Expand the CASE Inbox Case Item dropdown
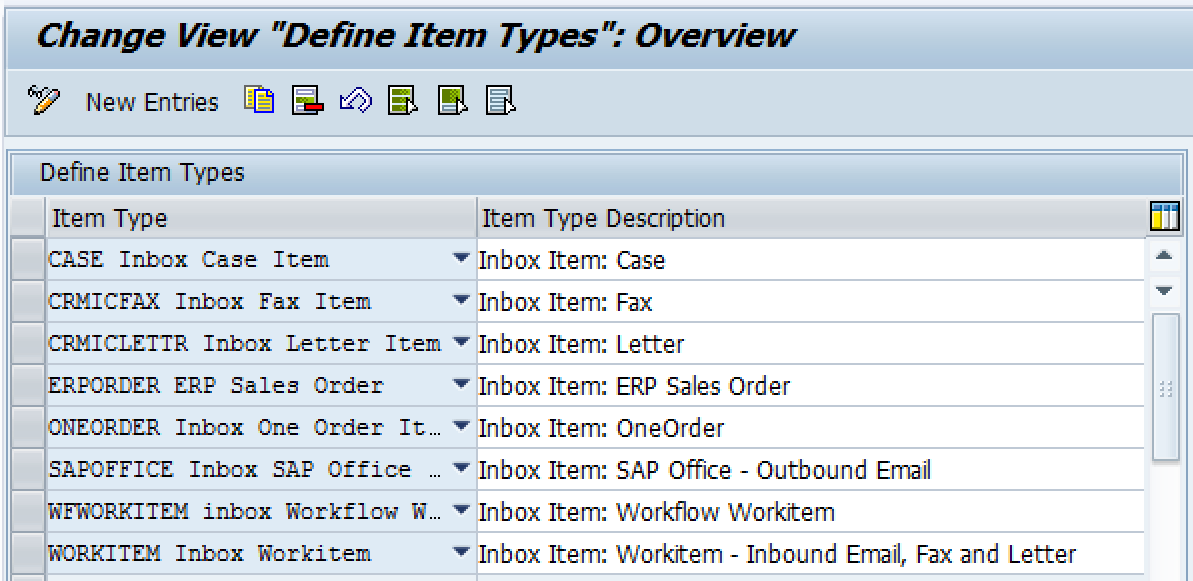This screenshot has height=581, width=1193. coord(461,259)
